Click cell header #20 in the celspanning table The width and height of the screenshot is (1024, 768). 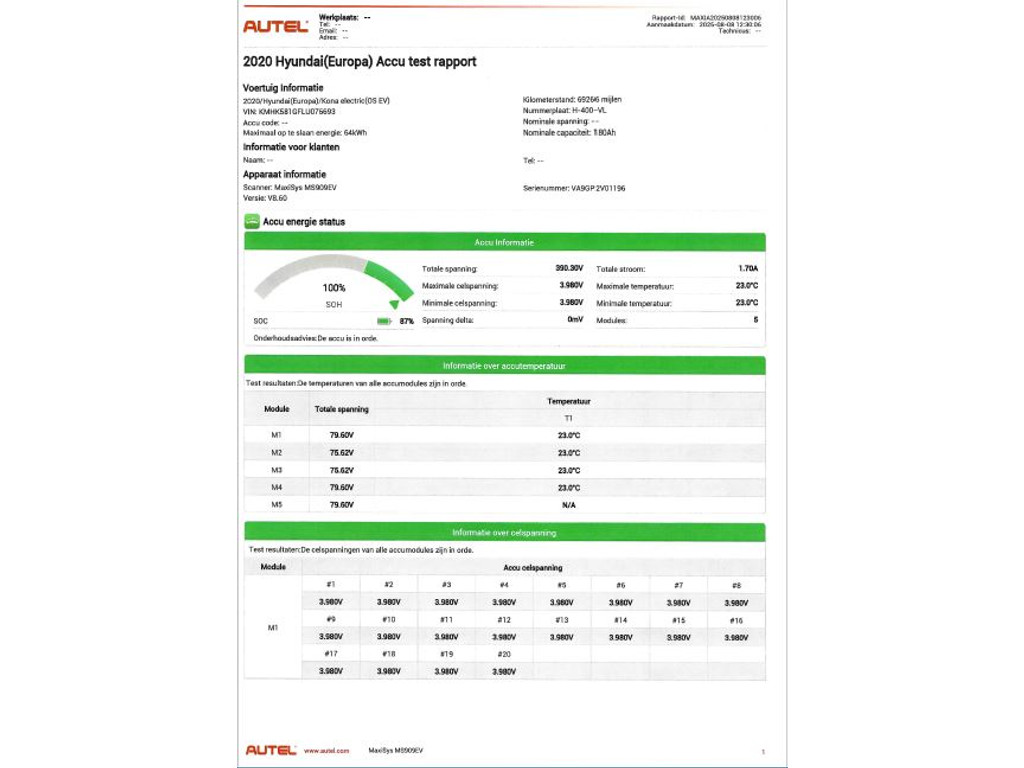tap(504, 654)
